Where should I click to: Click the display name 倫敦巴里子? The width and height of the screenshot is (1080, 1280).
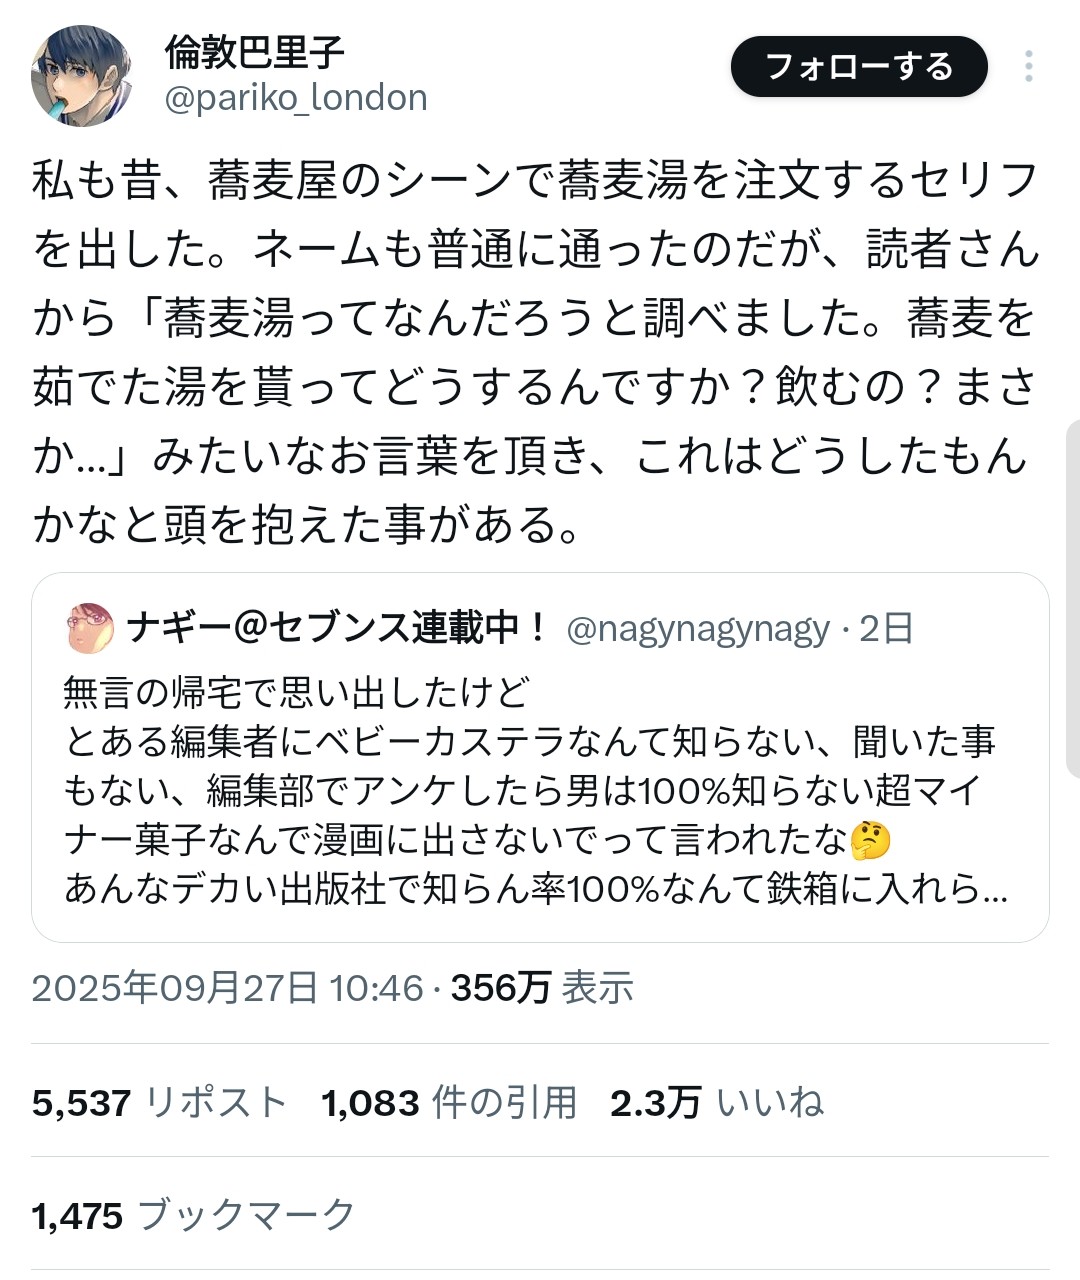[255, 51]
